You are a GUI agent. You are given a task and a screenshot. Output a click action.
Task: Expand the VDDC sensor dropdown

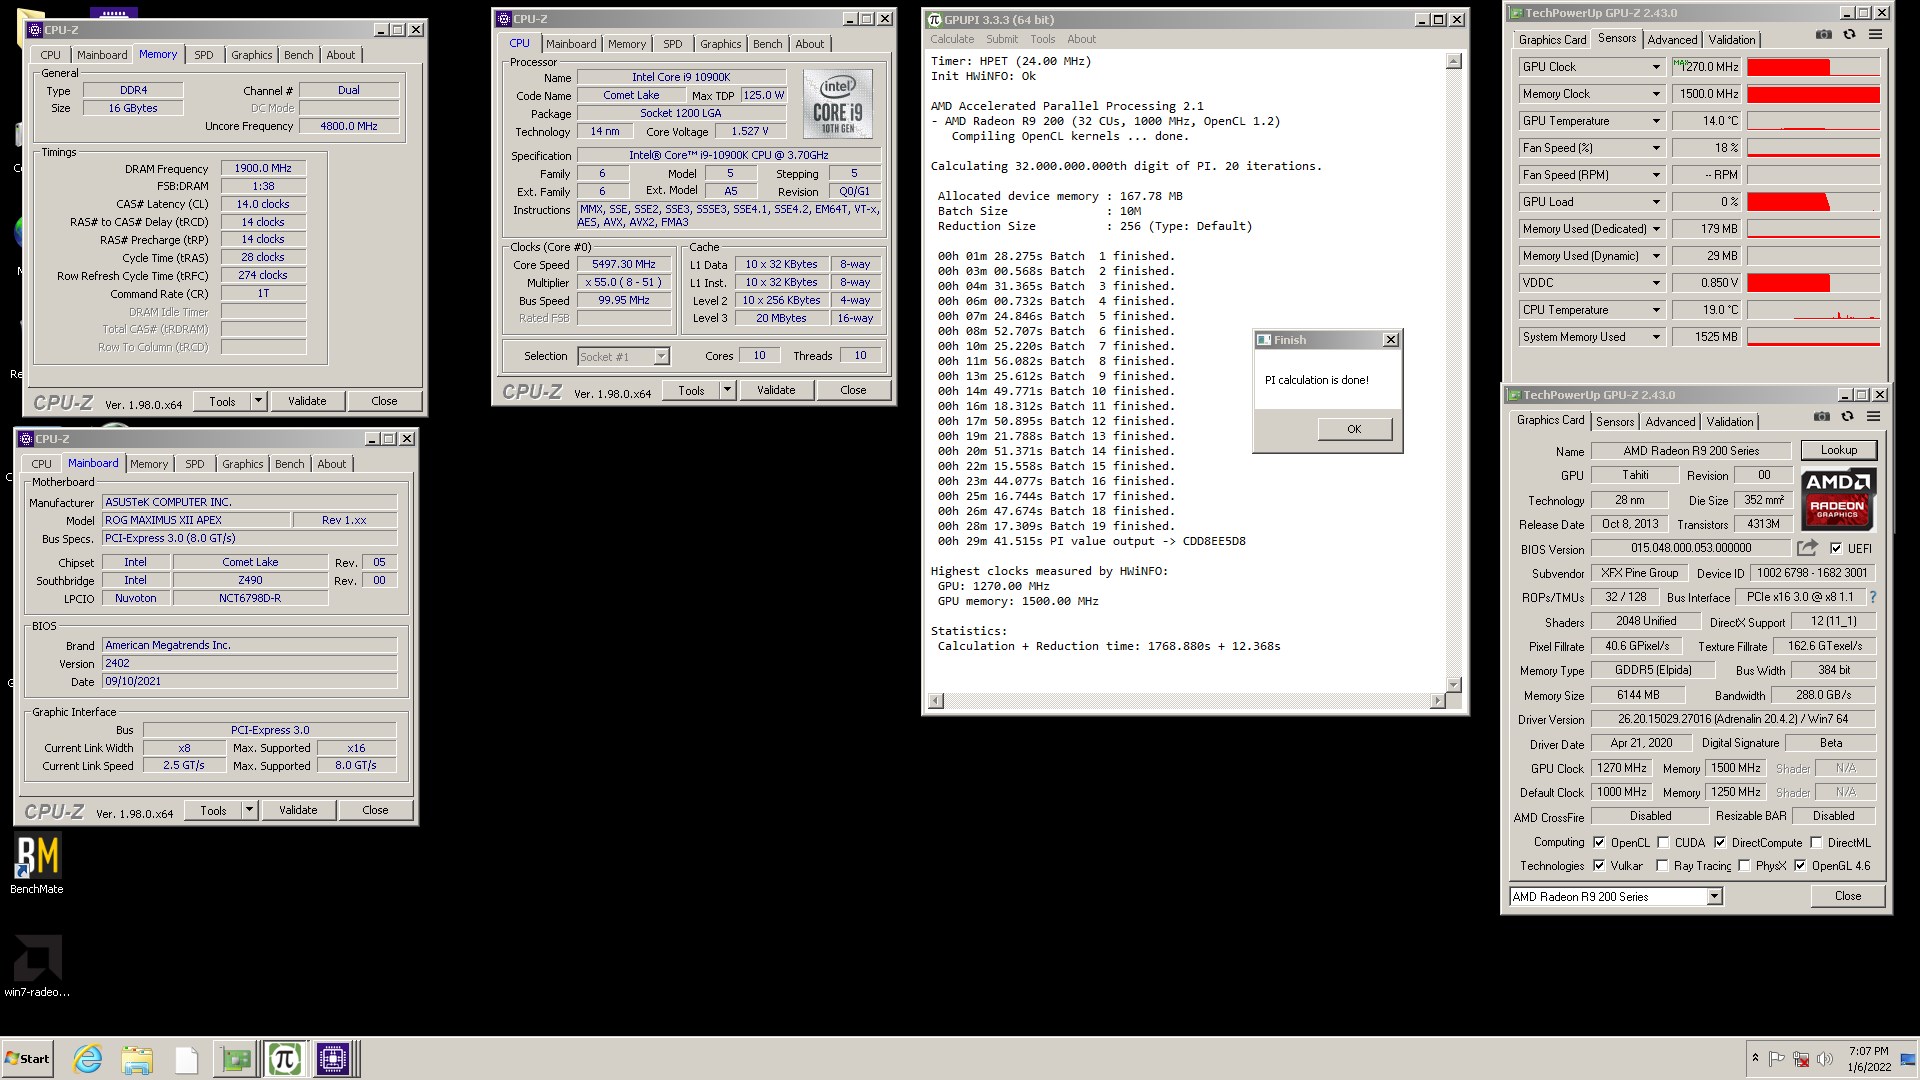[1656, 283]
